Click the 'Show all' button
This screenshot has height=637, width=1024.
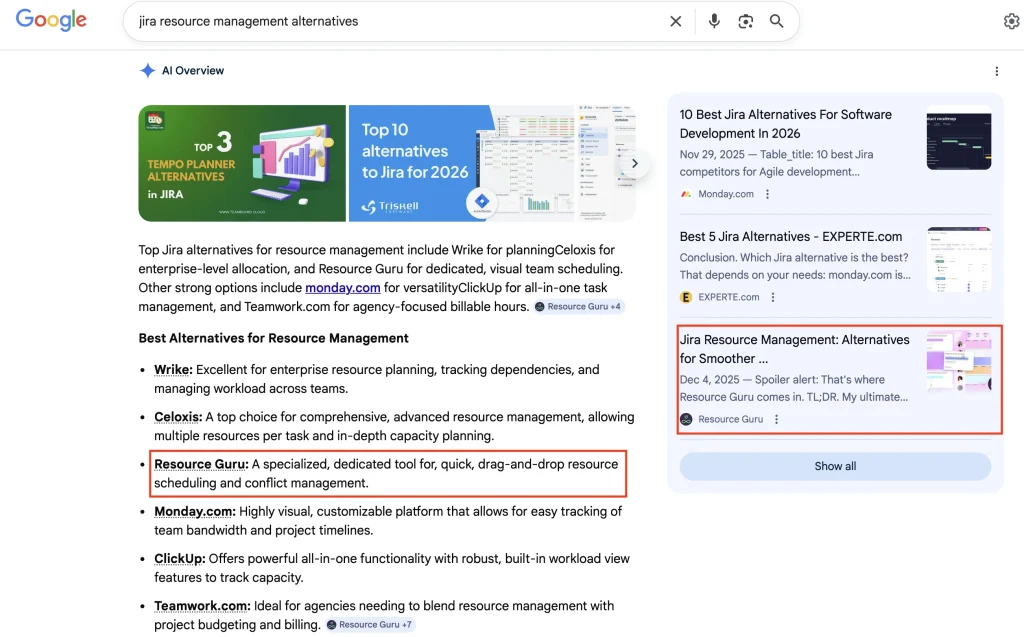[x=835, y=466]
